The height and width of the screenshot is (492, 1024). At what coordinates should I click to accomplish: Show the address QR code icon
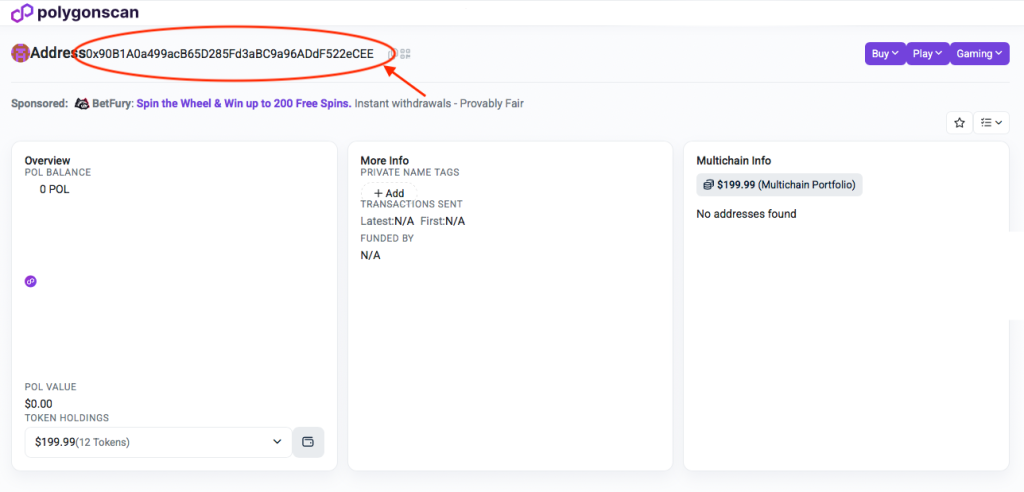tap(406, 54)
